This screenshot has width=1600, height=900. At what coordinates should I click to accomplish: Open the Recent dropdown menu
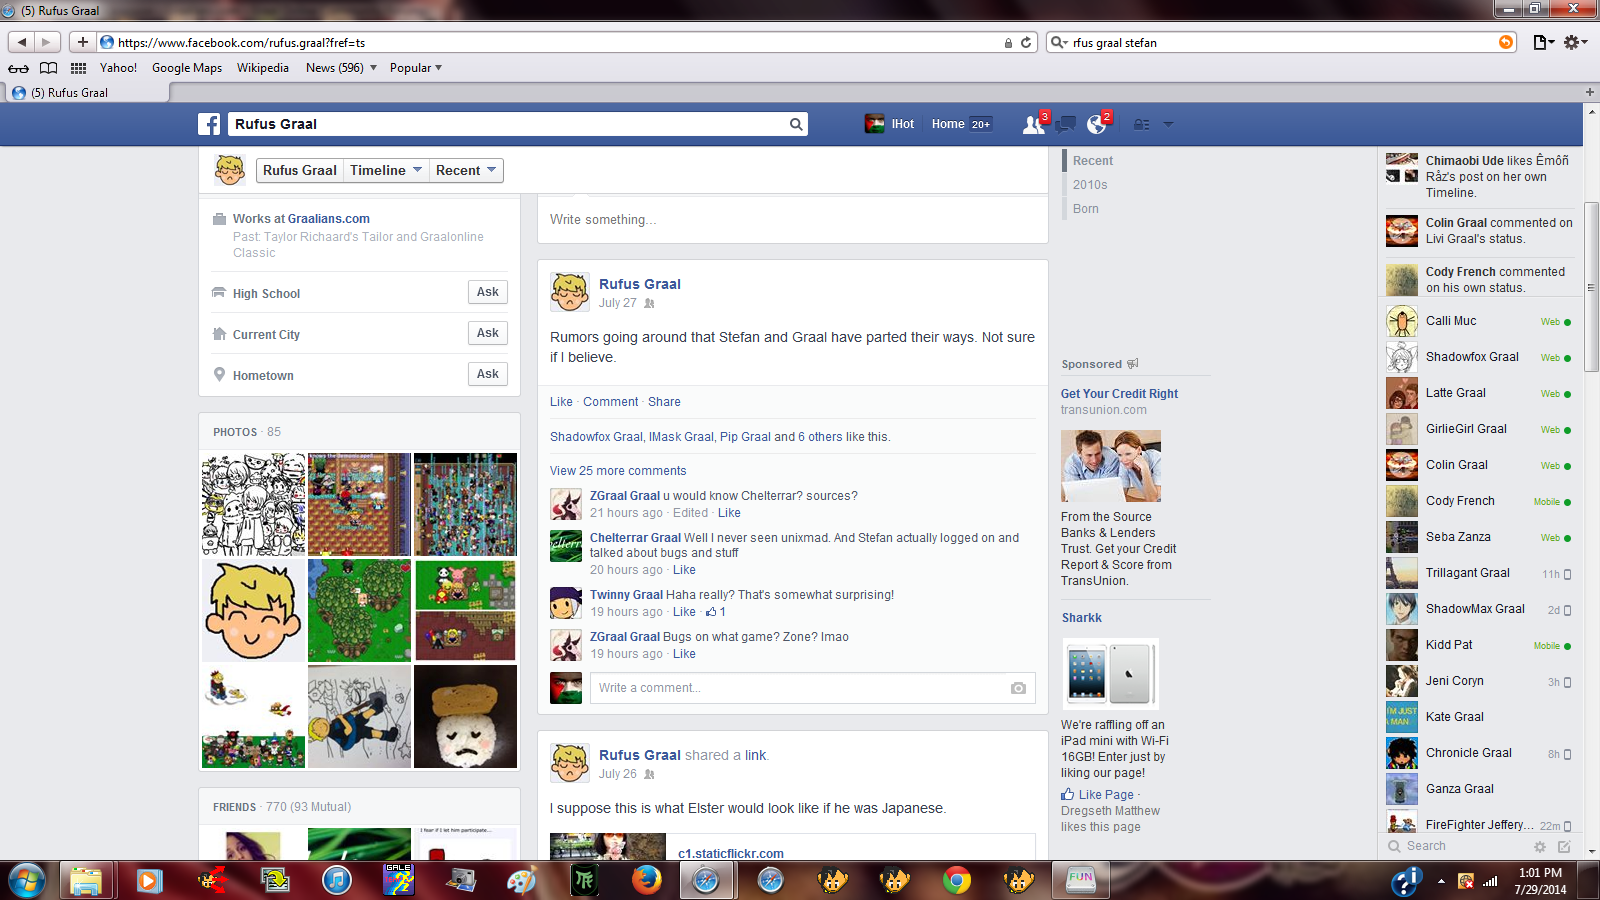(x=466, y=170)
